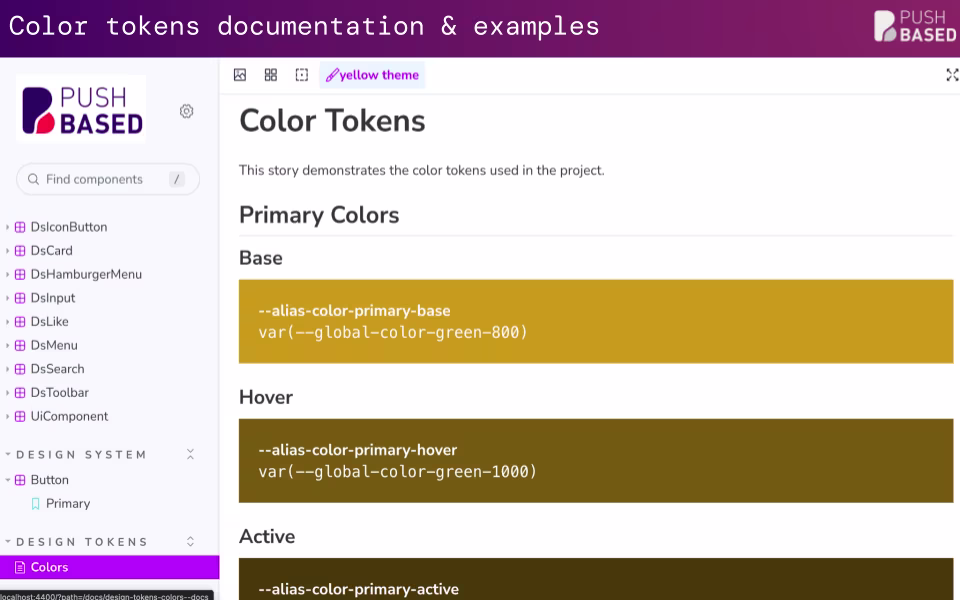The width and height of the screenshot is (960, 600).
Task: Toggle the background image toolbar icon
Action: pyautogui.click(x=240, y=75)
